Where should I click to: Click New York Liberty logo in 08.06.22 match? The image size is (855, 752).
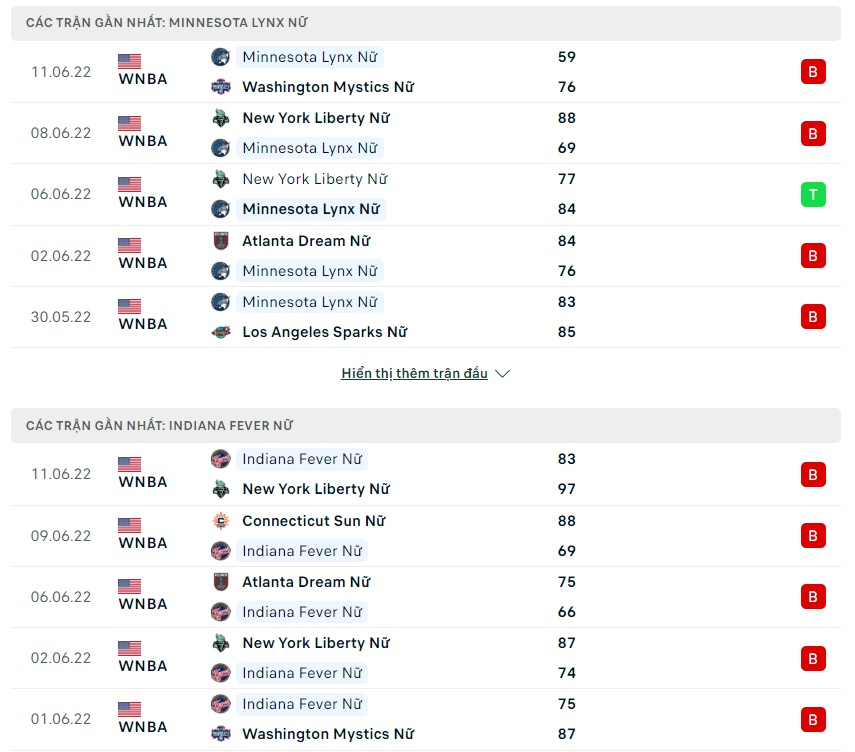click(221, 118)
